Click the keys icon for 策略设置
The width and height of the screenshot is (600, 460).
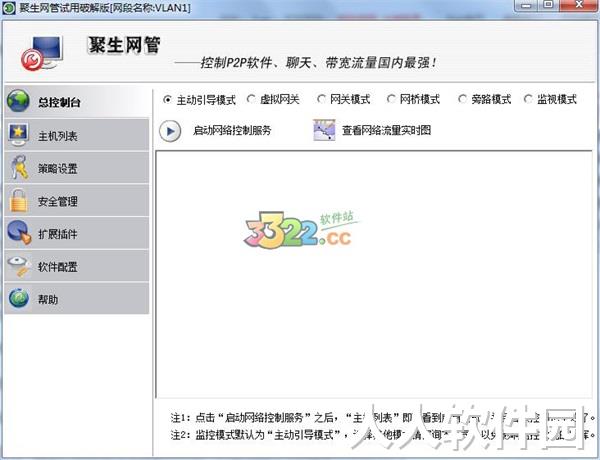click(x=19, y=167)
